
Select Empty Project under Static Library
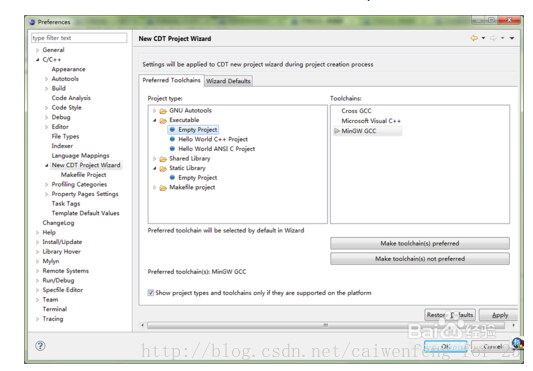click(x=197, y=178)
